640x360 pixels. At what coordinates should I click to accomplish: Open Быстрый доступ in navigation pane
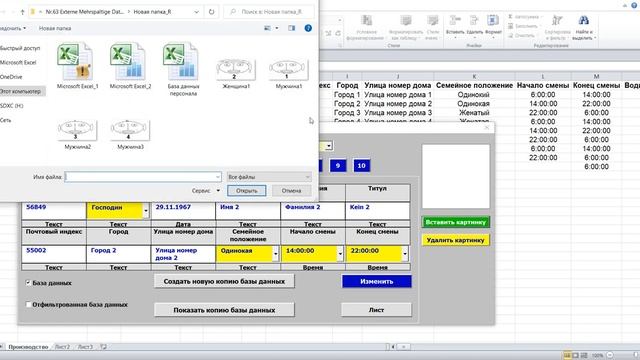coord(20,48)
